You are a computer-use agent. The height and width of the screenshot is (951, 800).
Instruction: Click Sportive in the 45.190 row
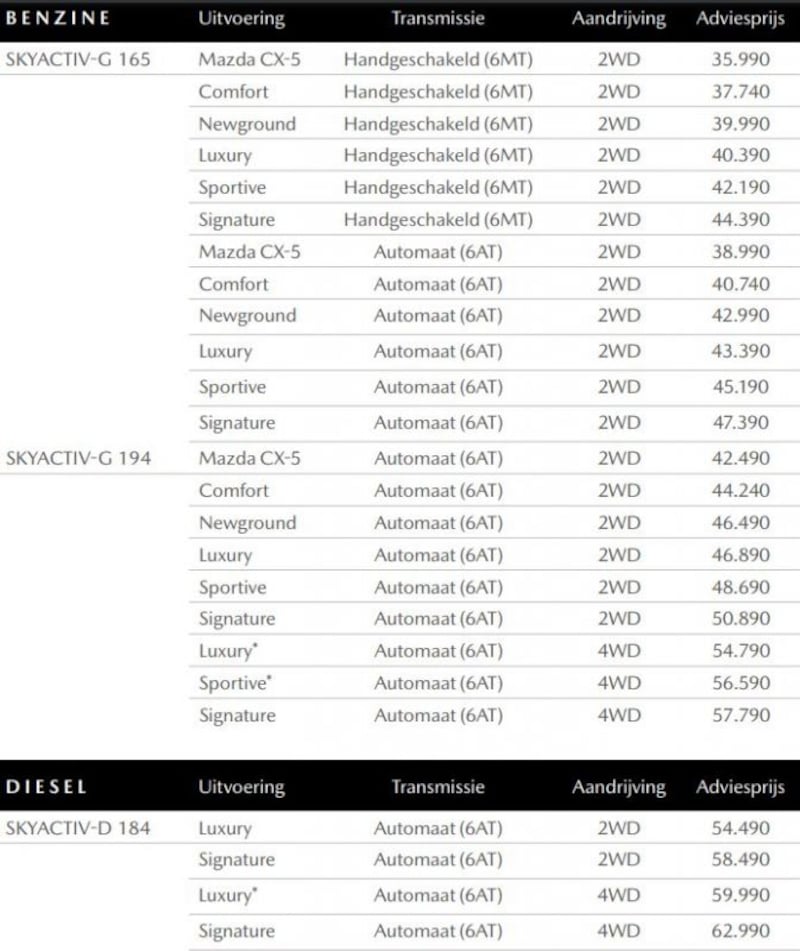232,388
